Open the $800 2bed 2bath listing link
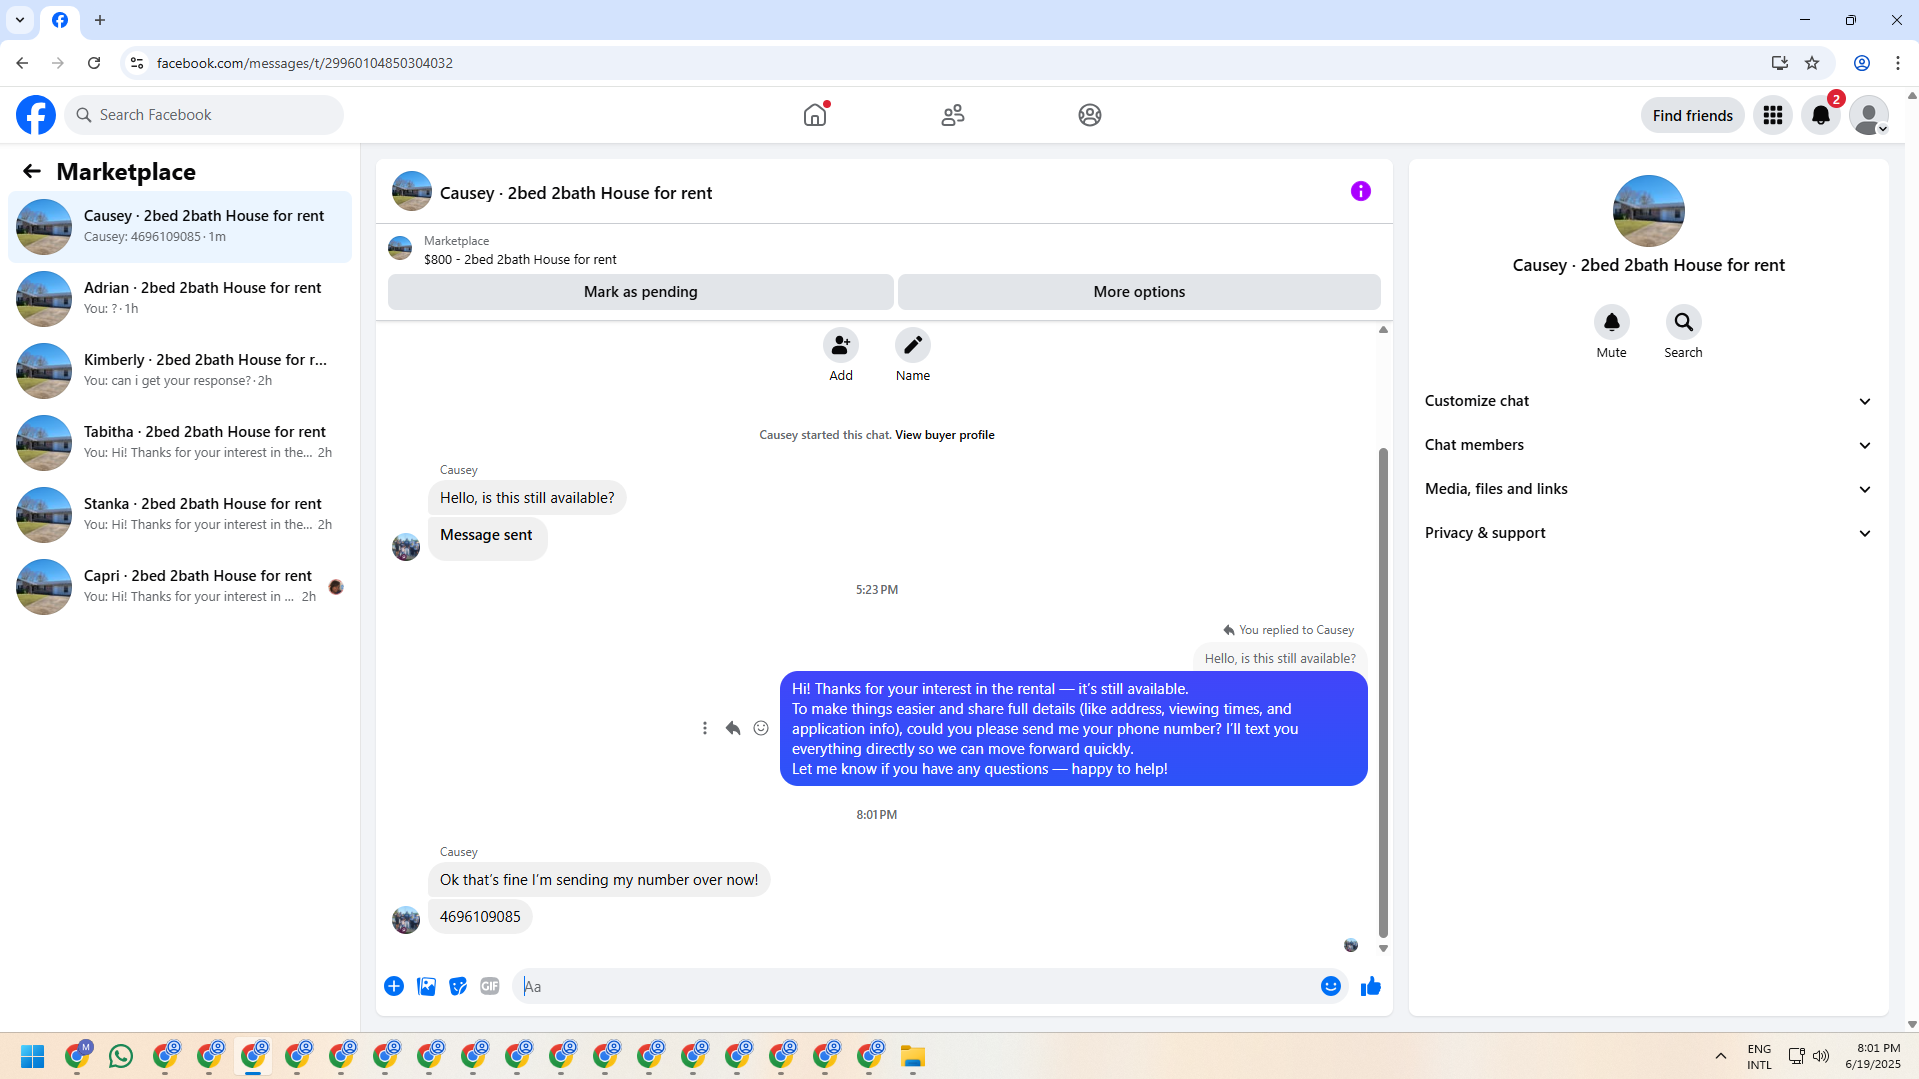The width and height of the screenshot is (1919, 1079). (520, 260)
